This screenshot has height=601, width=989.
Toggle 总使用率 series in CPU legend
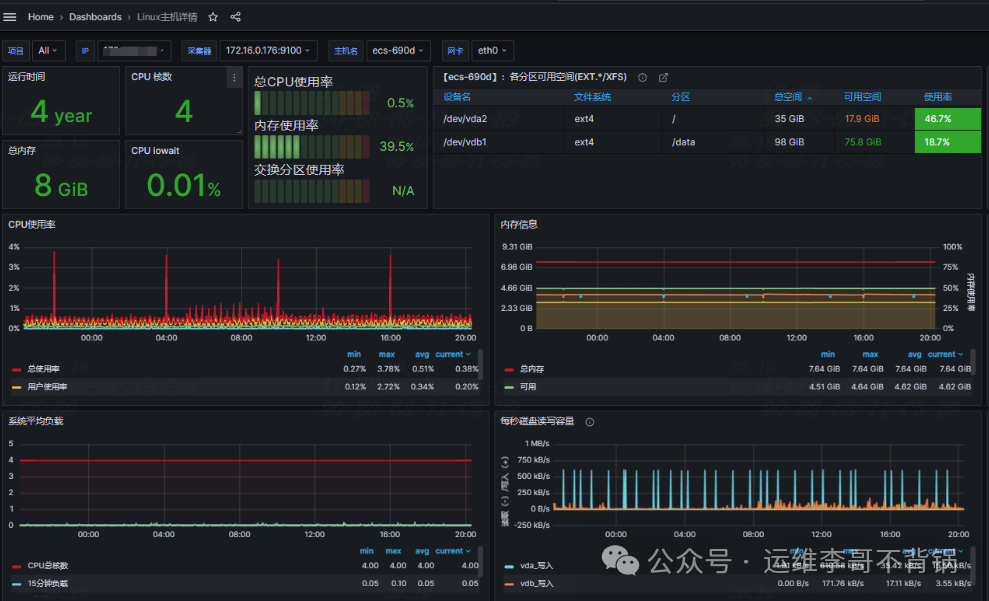(46, 369)
